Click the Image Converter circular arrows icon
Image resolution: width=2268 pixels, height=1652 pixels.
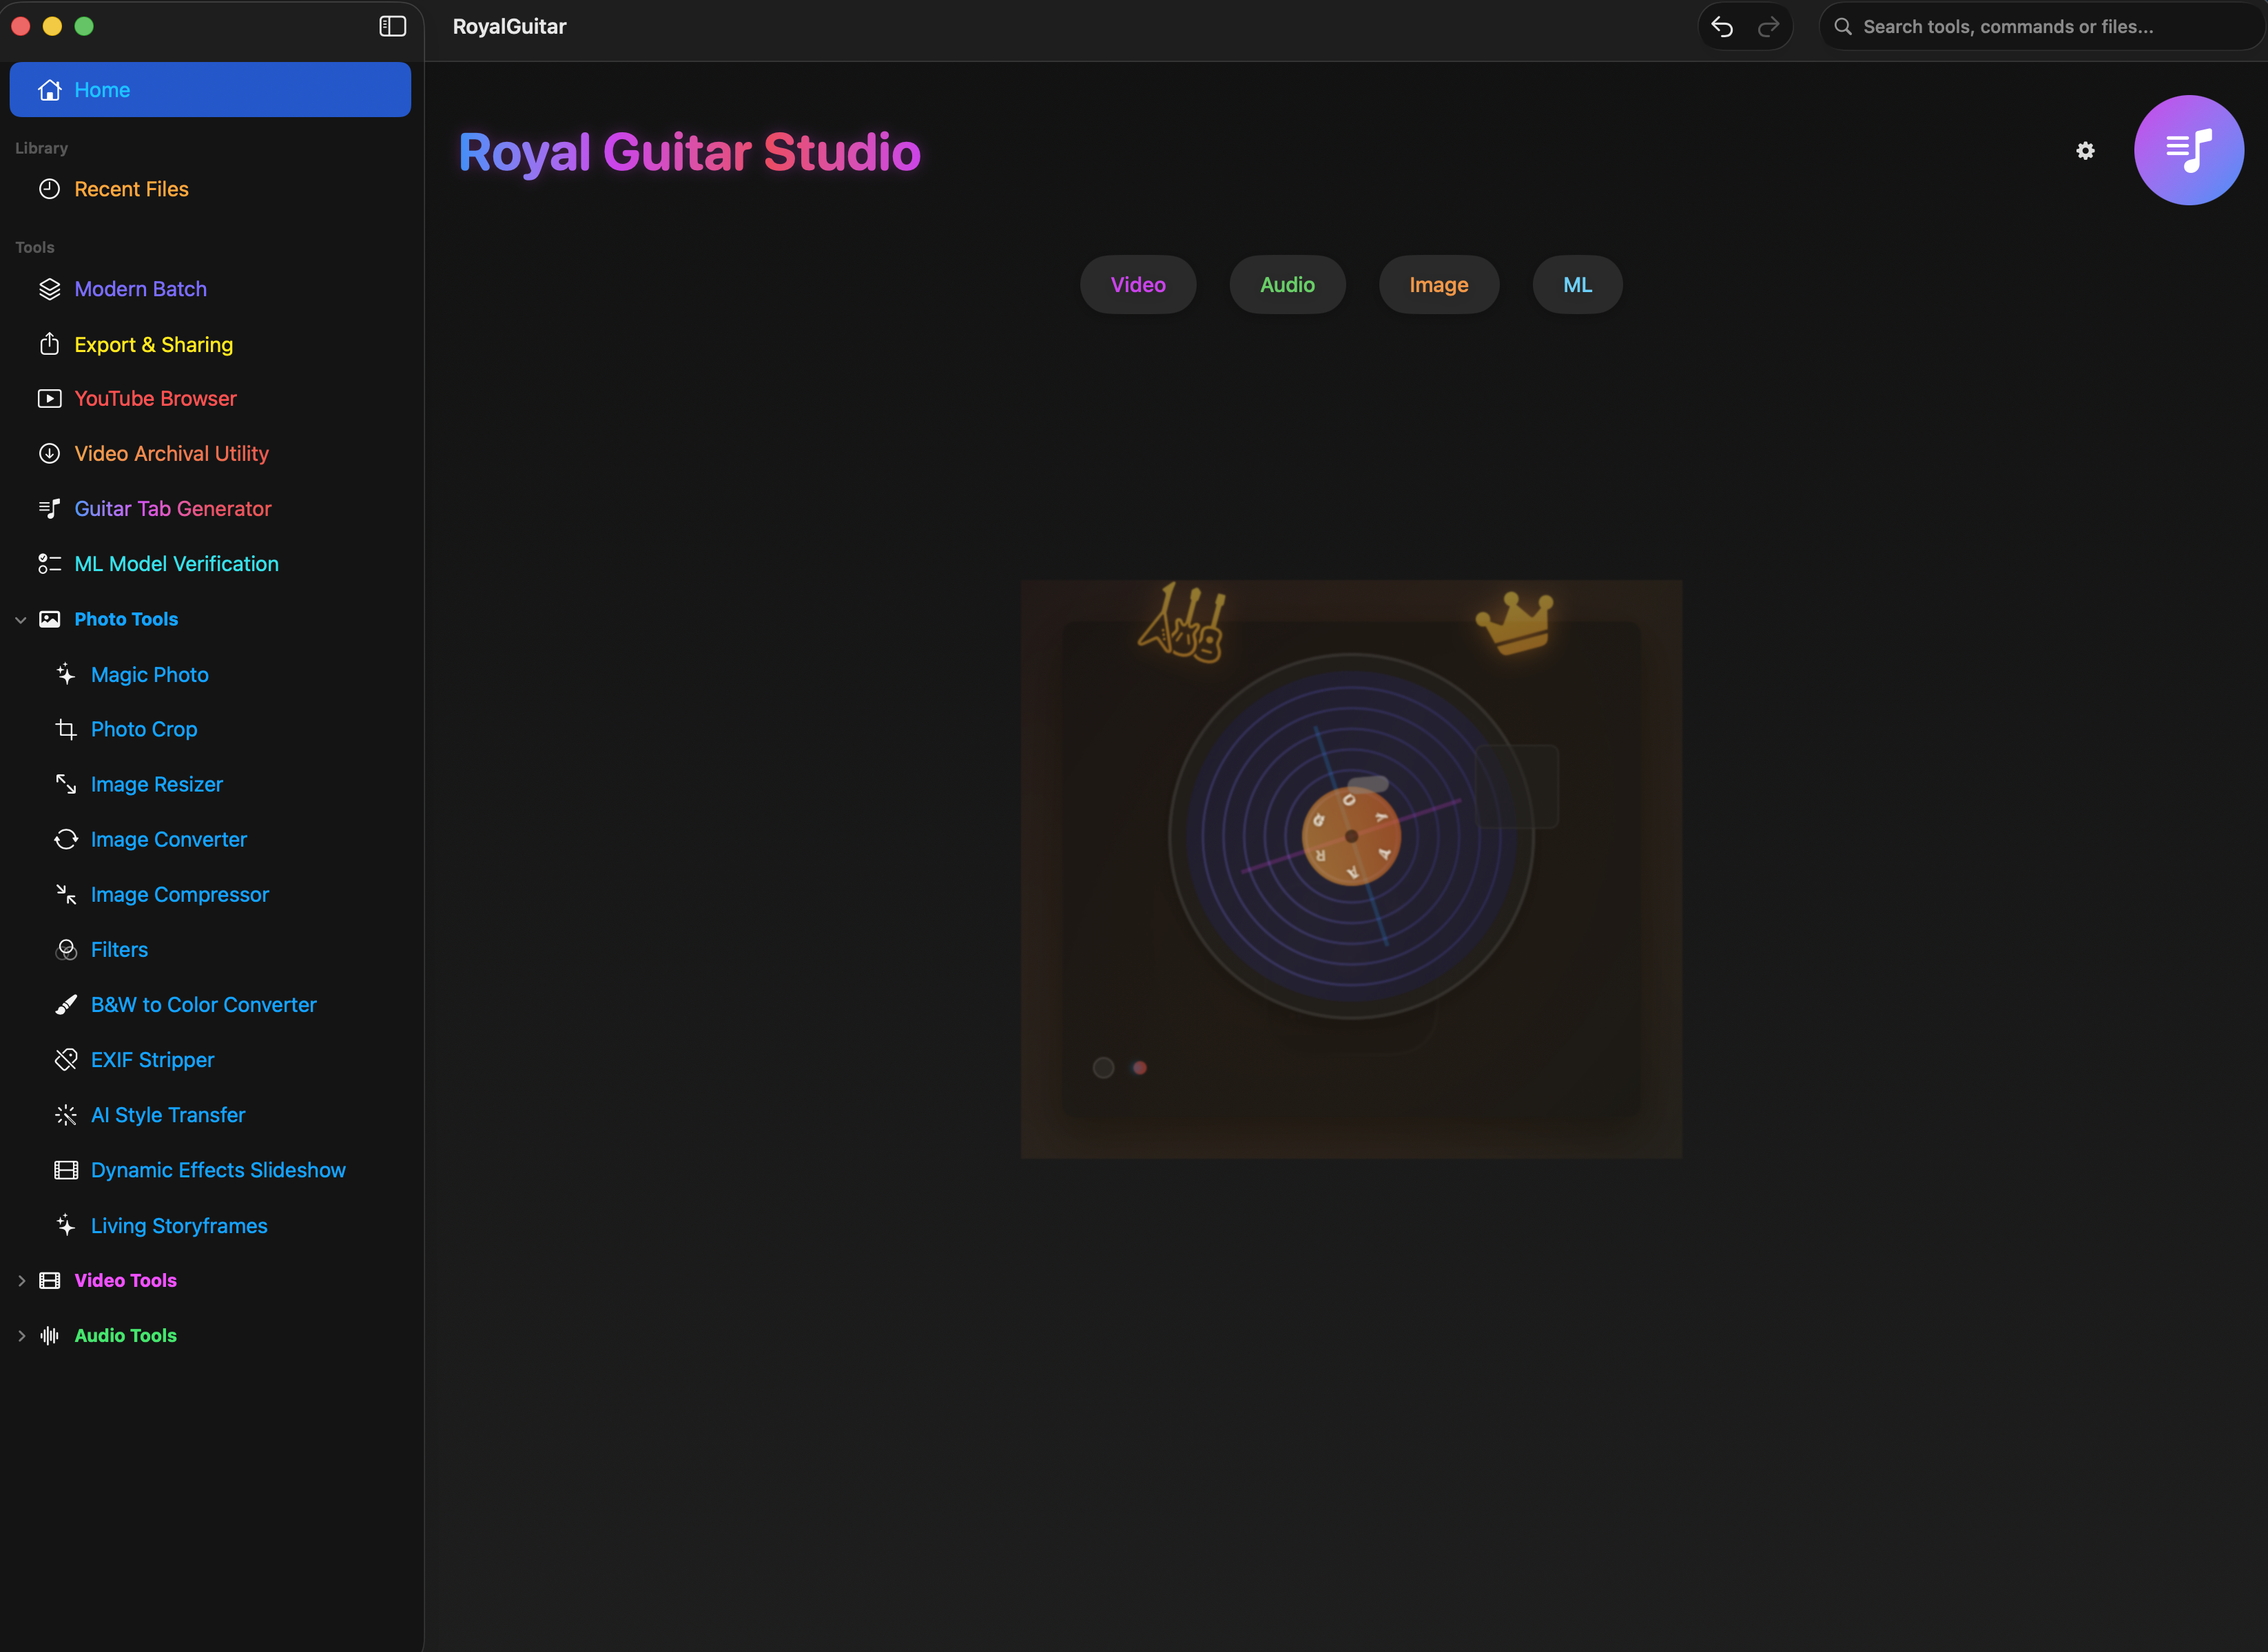[x=66, y=839]
